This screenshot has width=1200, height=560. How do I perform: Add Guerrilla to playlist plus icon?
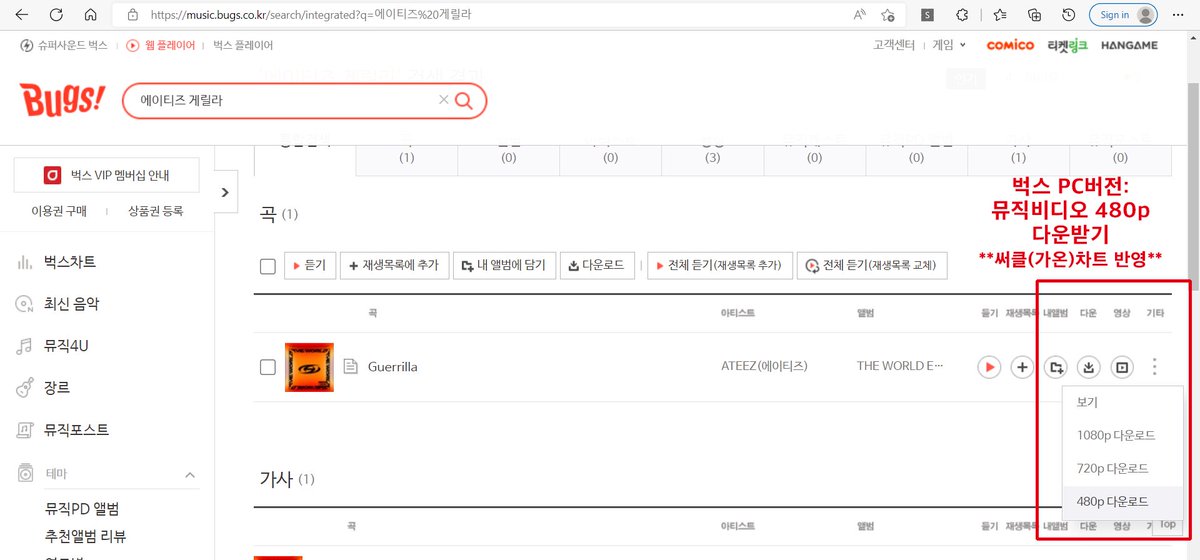(x=1022, y=367)
